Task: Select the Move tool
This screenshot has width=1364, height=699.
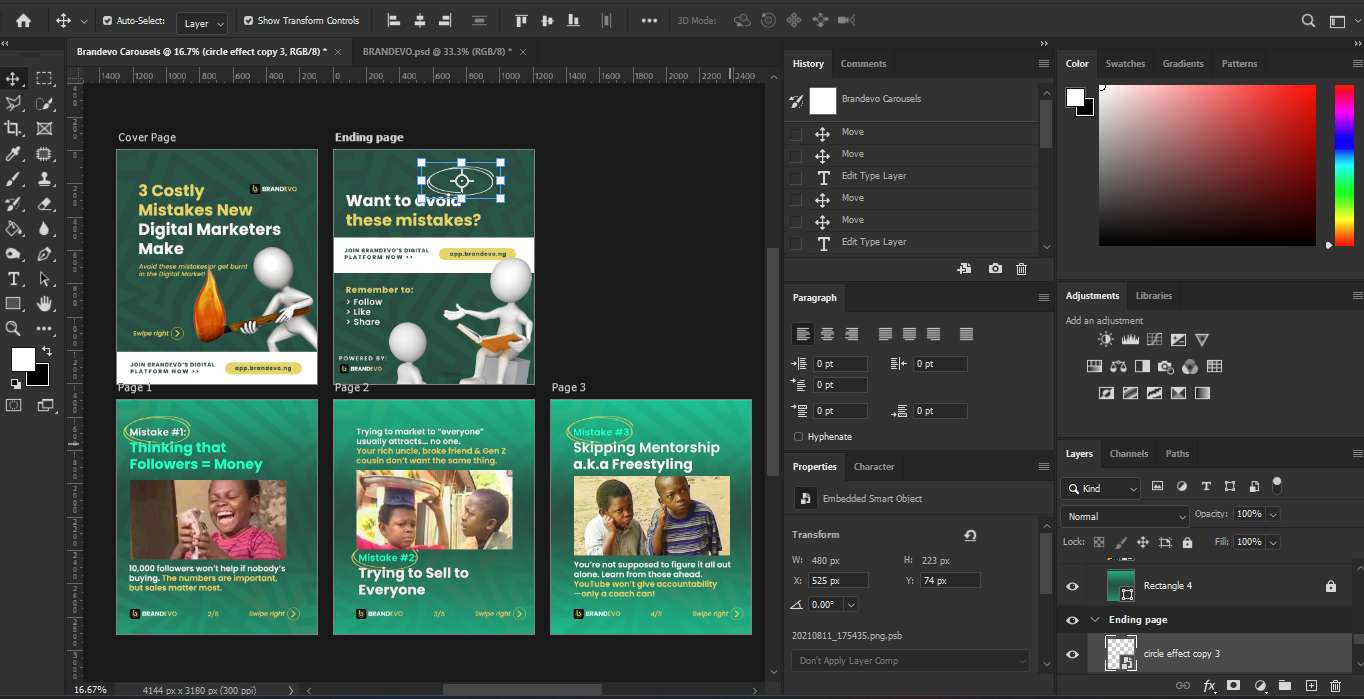Action: [14, 79]
